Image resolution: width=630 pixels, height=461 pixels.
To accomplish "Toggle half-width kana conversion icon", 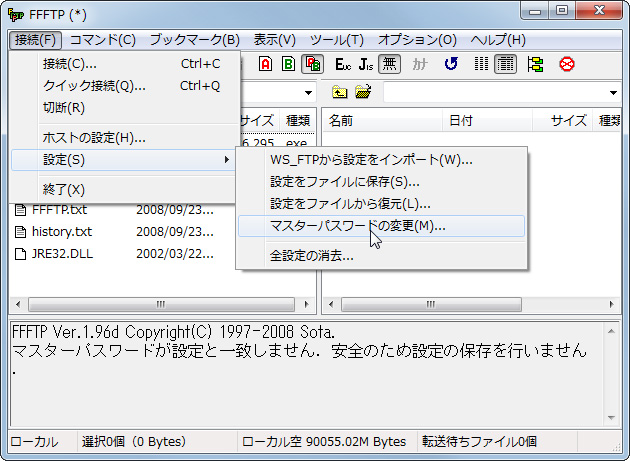I will point(420,64).
